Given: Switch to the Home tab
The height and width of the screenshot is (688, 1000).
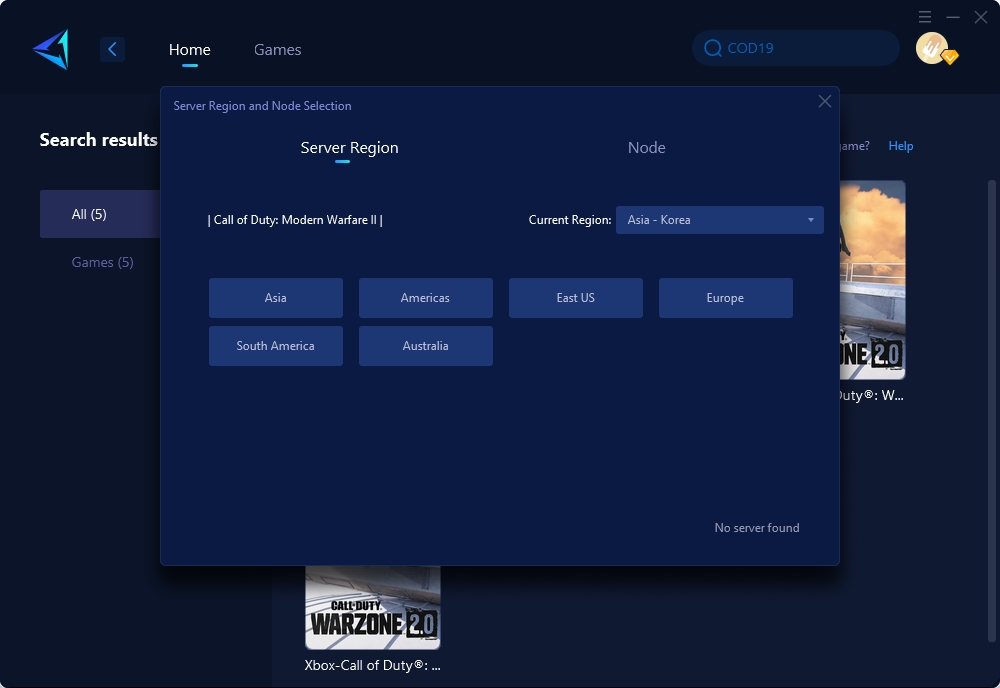Looking at the screenshot, I should pos(189,50).
